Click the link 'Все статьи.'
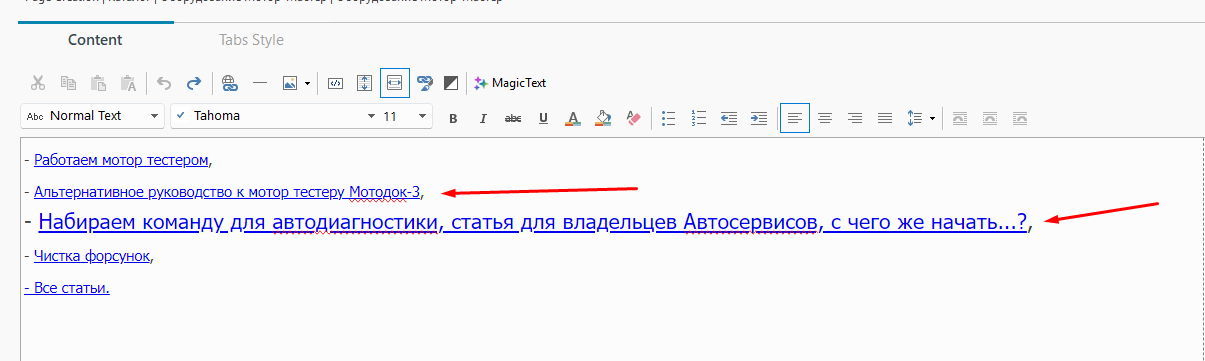1205x361 pixels. 66,288
